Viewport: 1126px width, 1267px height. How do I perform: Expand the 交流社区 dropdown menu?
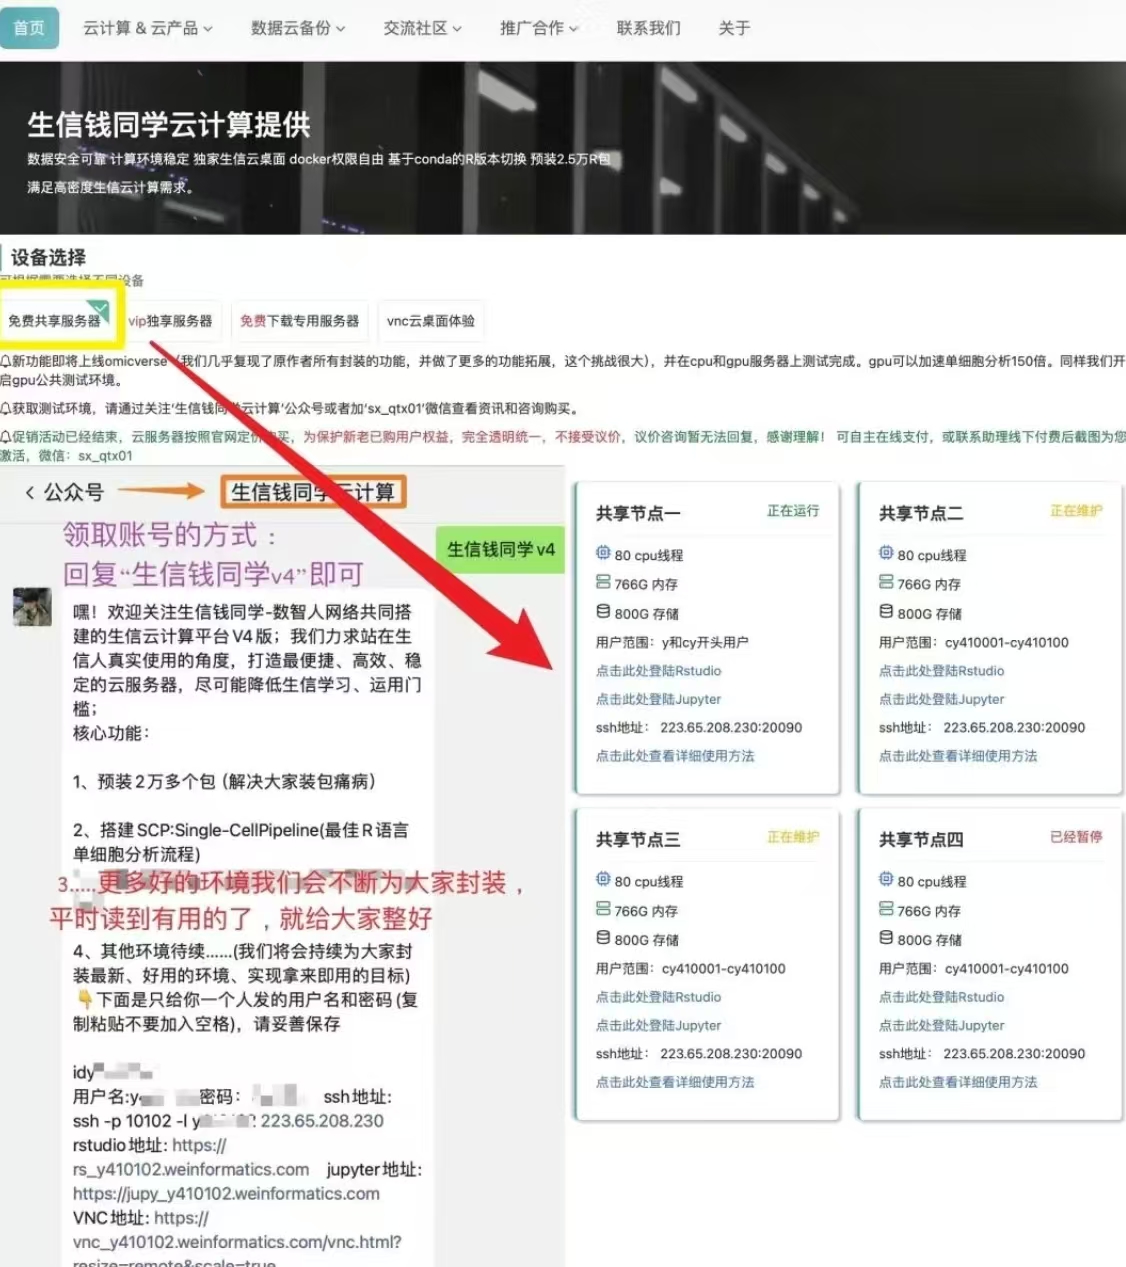[423, 28]
